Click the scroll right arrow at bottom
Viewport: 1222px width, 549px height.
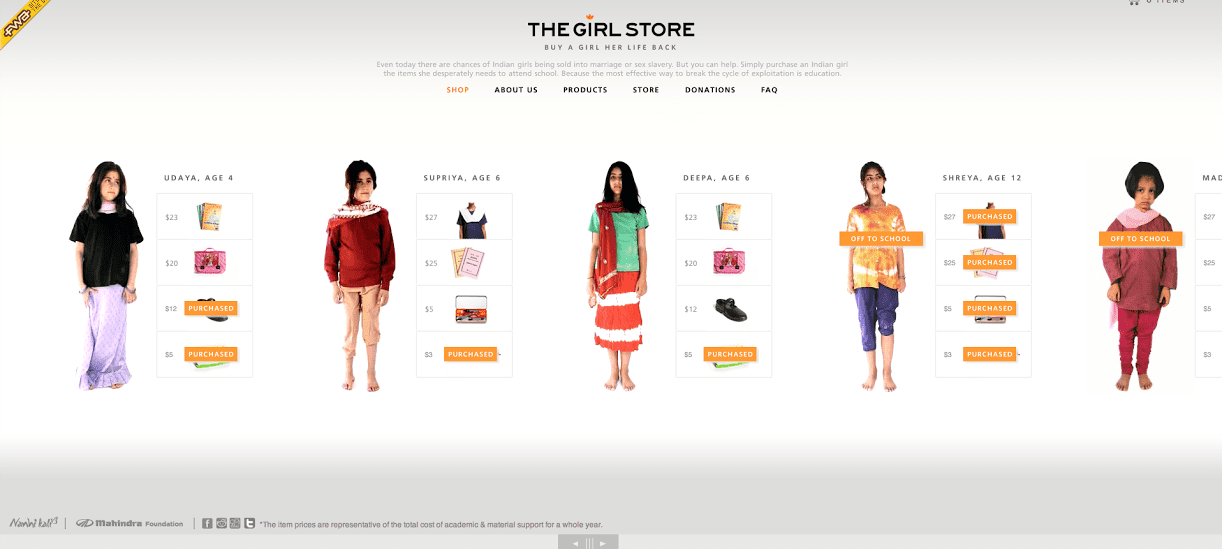pyautogui.click(x=603, y=543)
